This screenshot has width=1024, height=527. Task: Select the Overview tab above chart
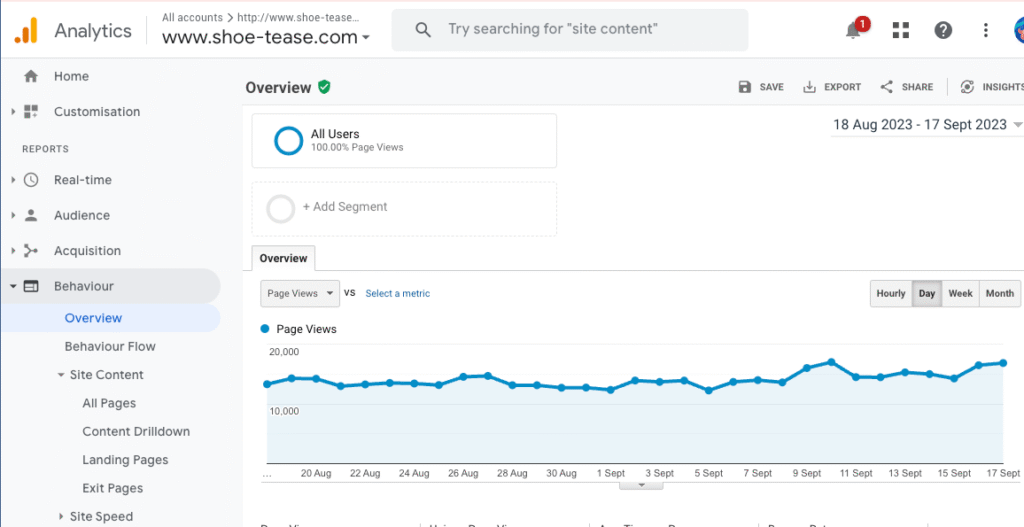tap(283, 258)
